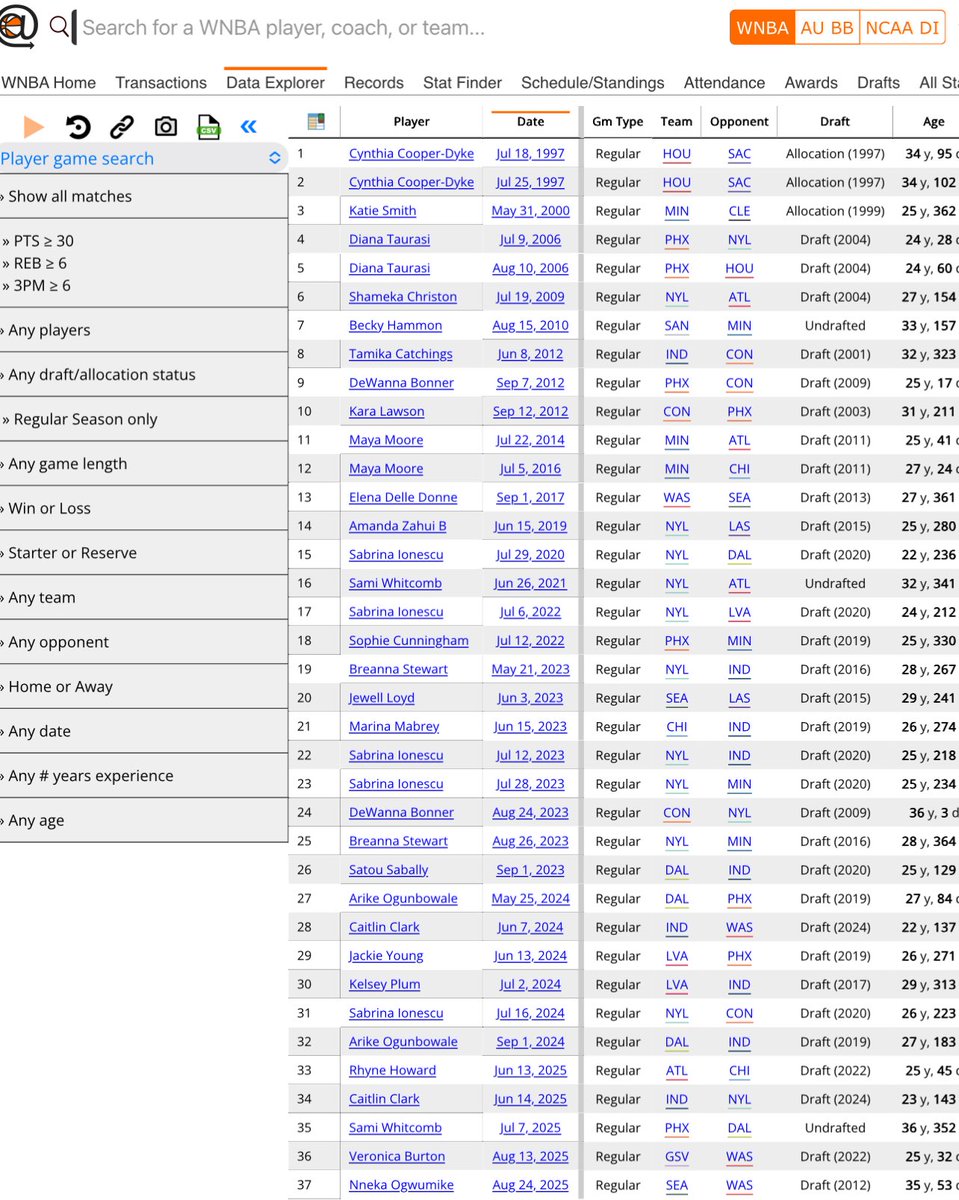Click the site logo icon

pyautogui.click(x=18, y=27)
